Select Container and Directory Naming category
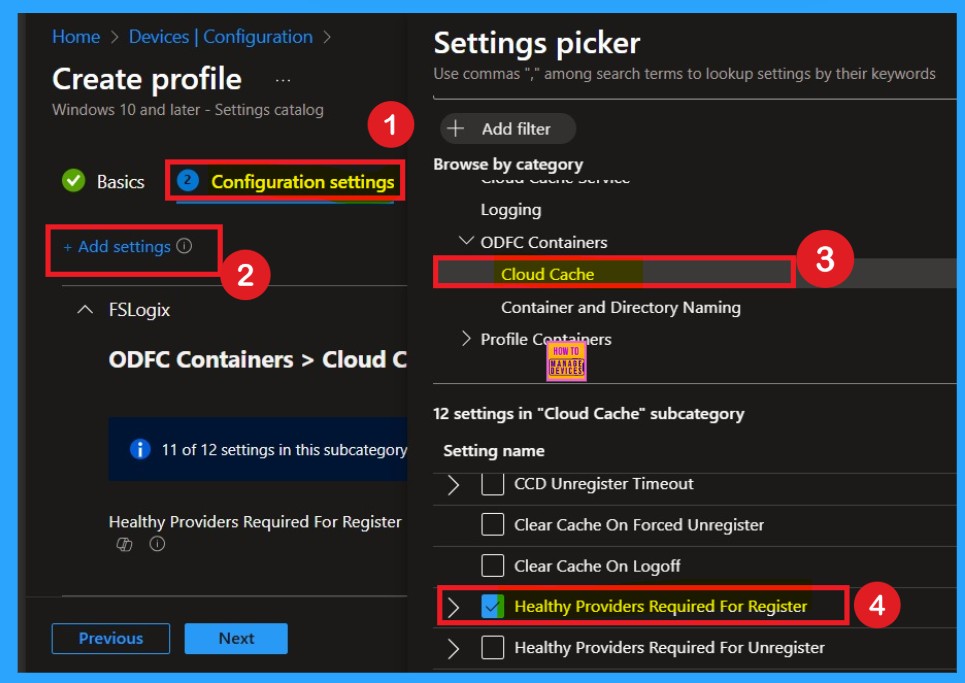The image size is (965, 683). [620, 307]
